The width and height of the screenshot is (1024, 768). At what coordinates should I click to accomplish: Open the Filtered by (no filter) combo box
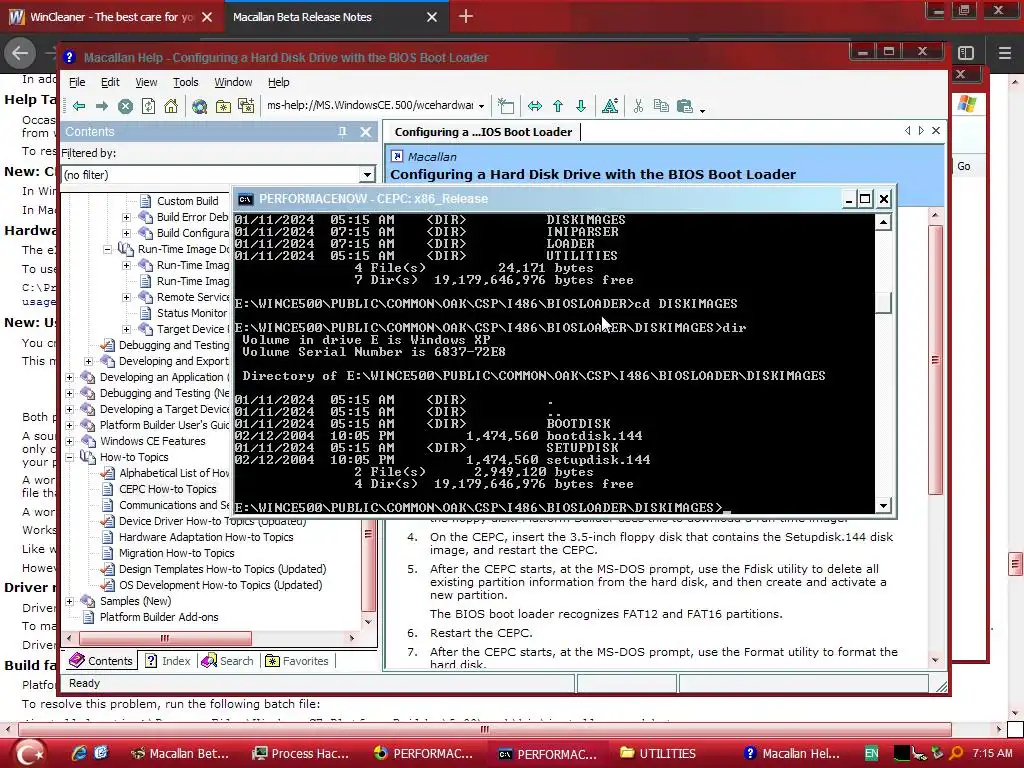[217, 174]
